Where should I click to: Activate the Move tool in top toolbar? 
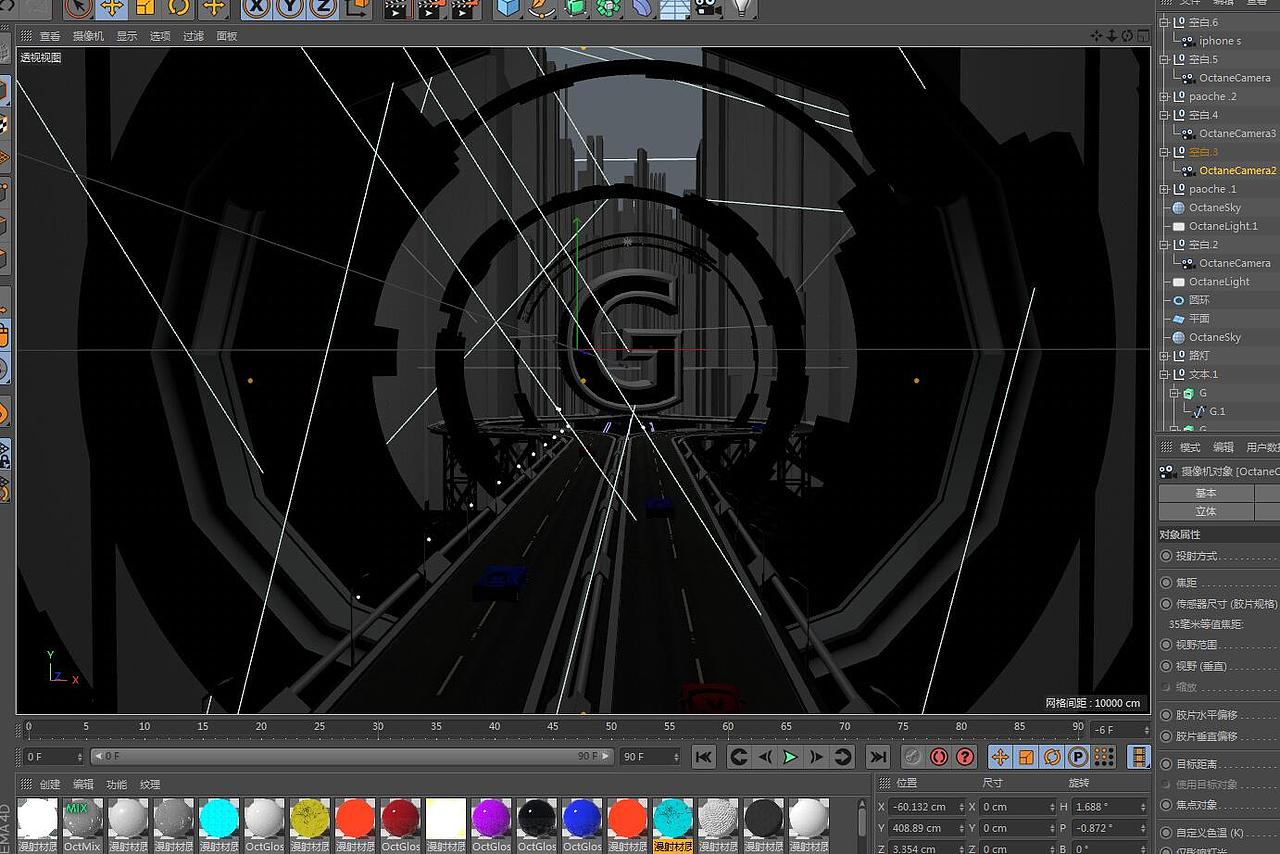point(112,8)
